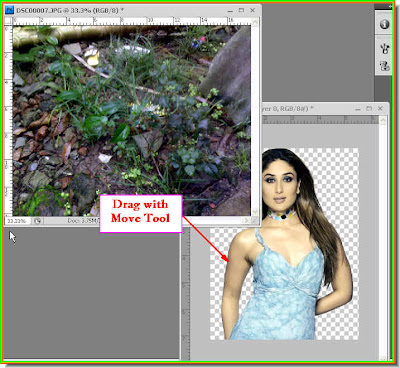Open the Clone Source panel icon
The height and width of the screenshot is (368, 400).
(x=385, y=65)
